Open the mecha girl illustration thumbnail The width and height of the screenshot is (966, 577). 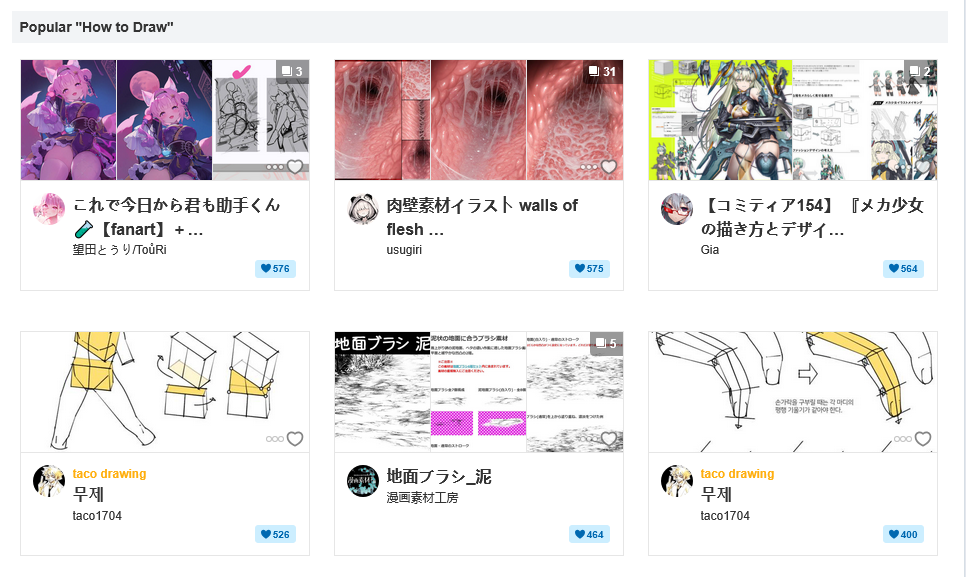793,120
